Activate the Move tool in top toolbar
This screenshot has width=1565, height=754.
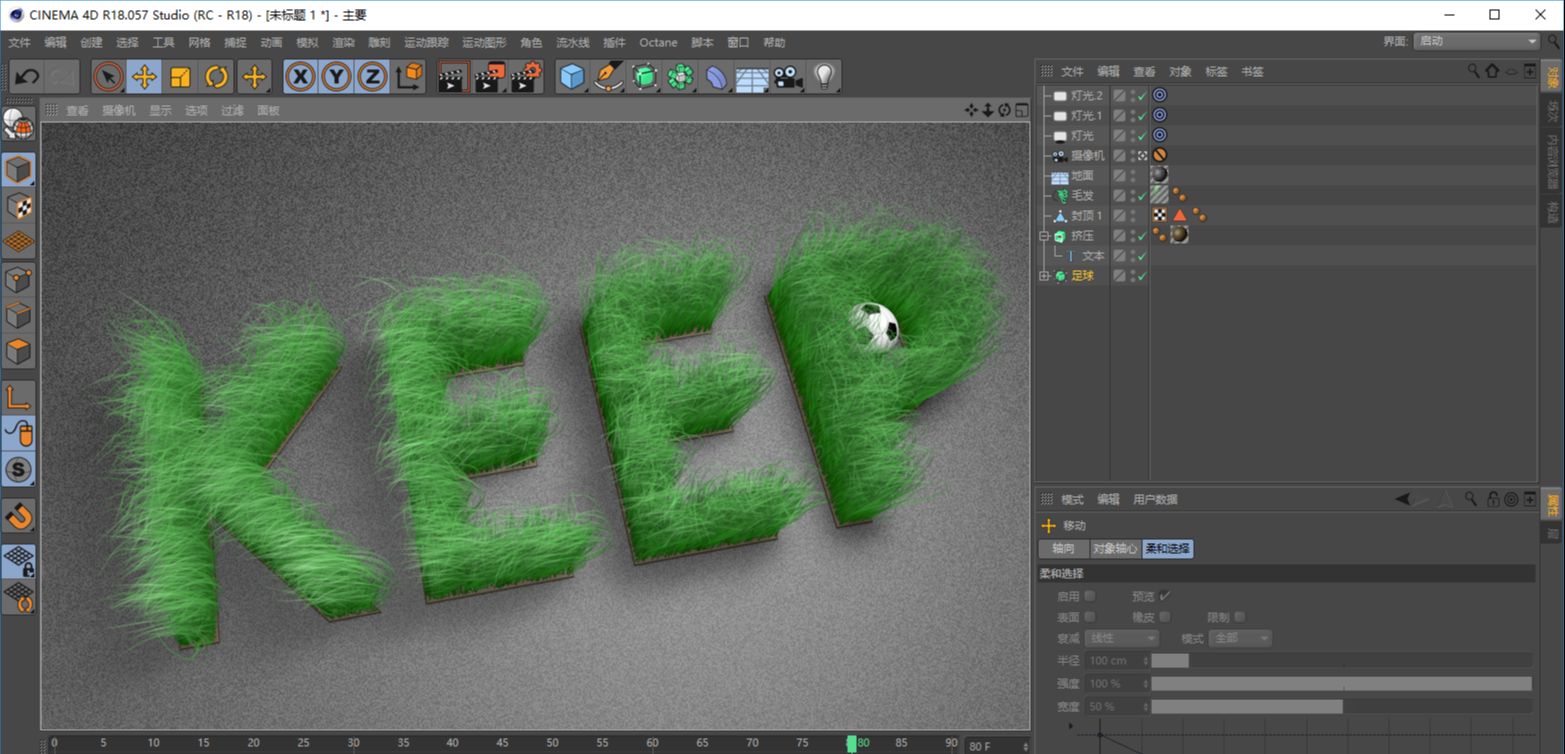(x=144, y=77)
